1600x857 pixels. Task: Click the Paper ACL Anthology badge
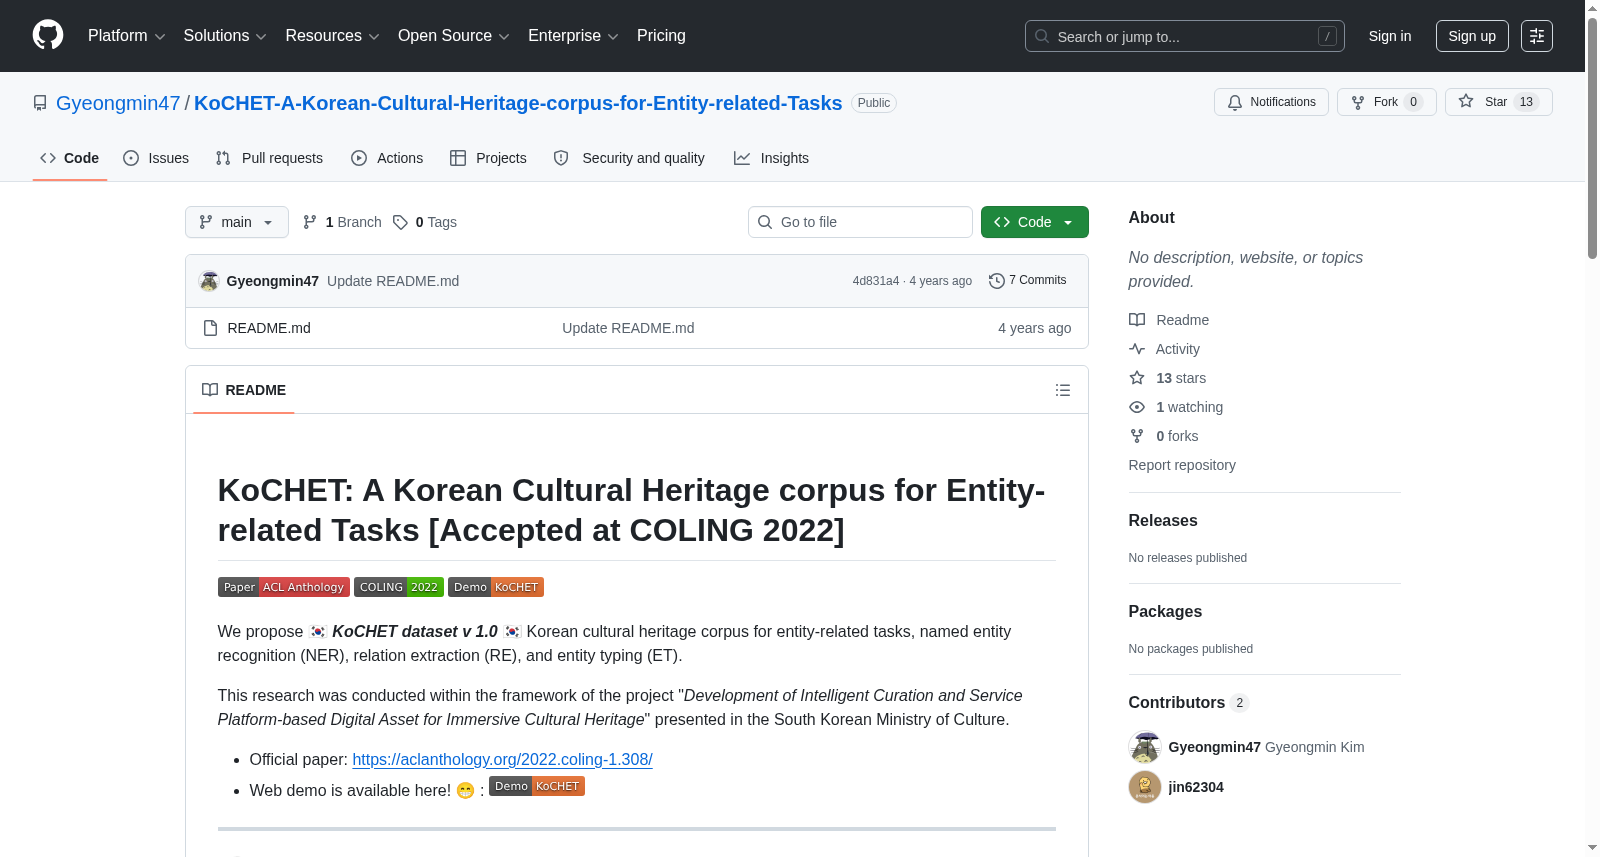[x=284, y=587]
